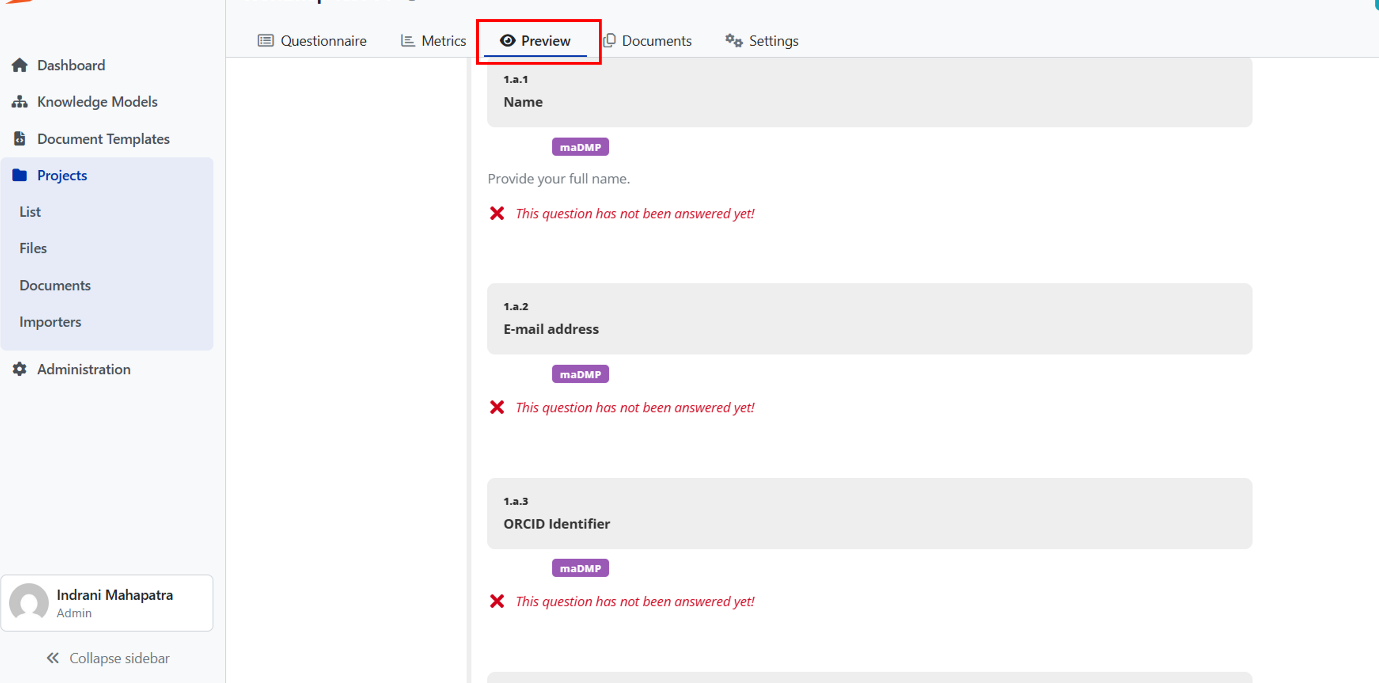The image size is (1379, 683).
Task: Open the Knowledge Models menu item
Action: coord(97,102)
